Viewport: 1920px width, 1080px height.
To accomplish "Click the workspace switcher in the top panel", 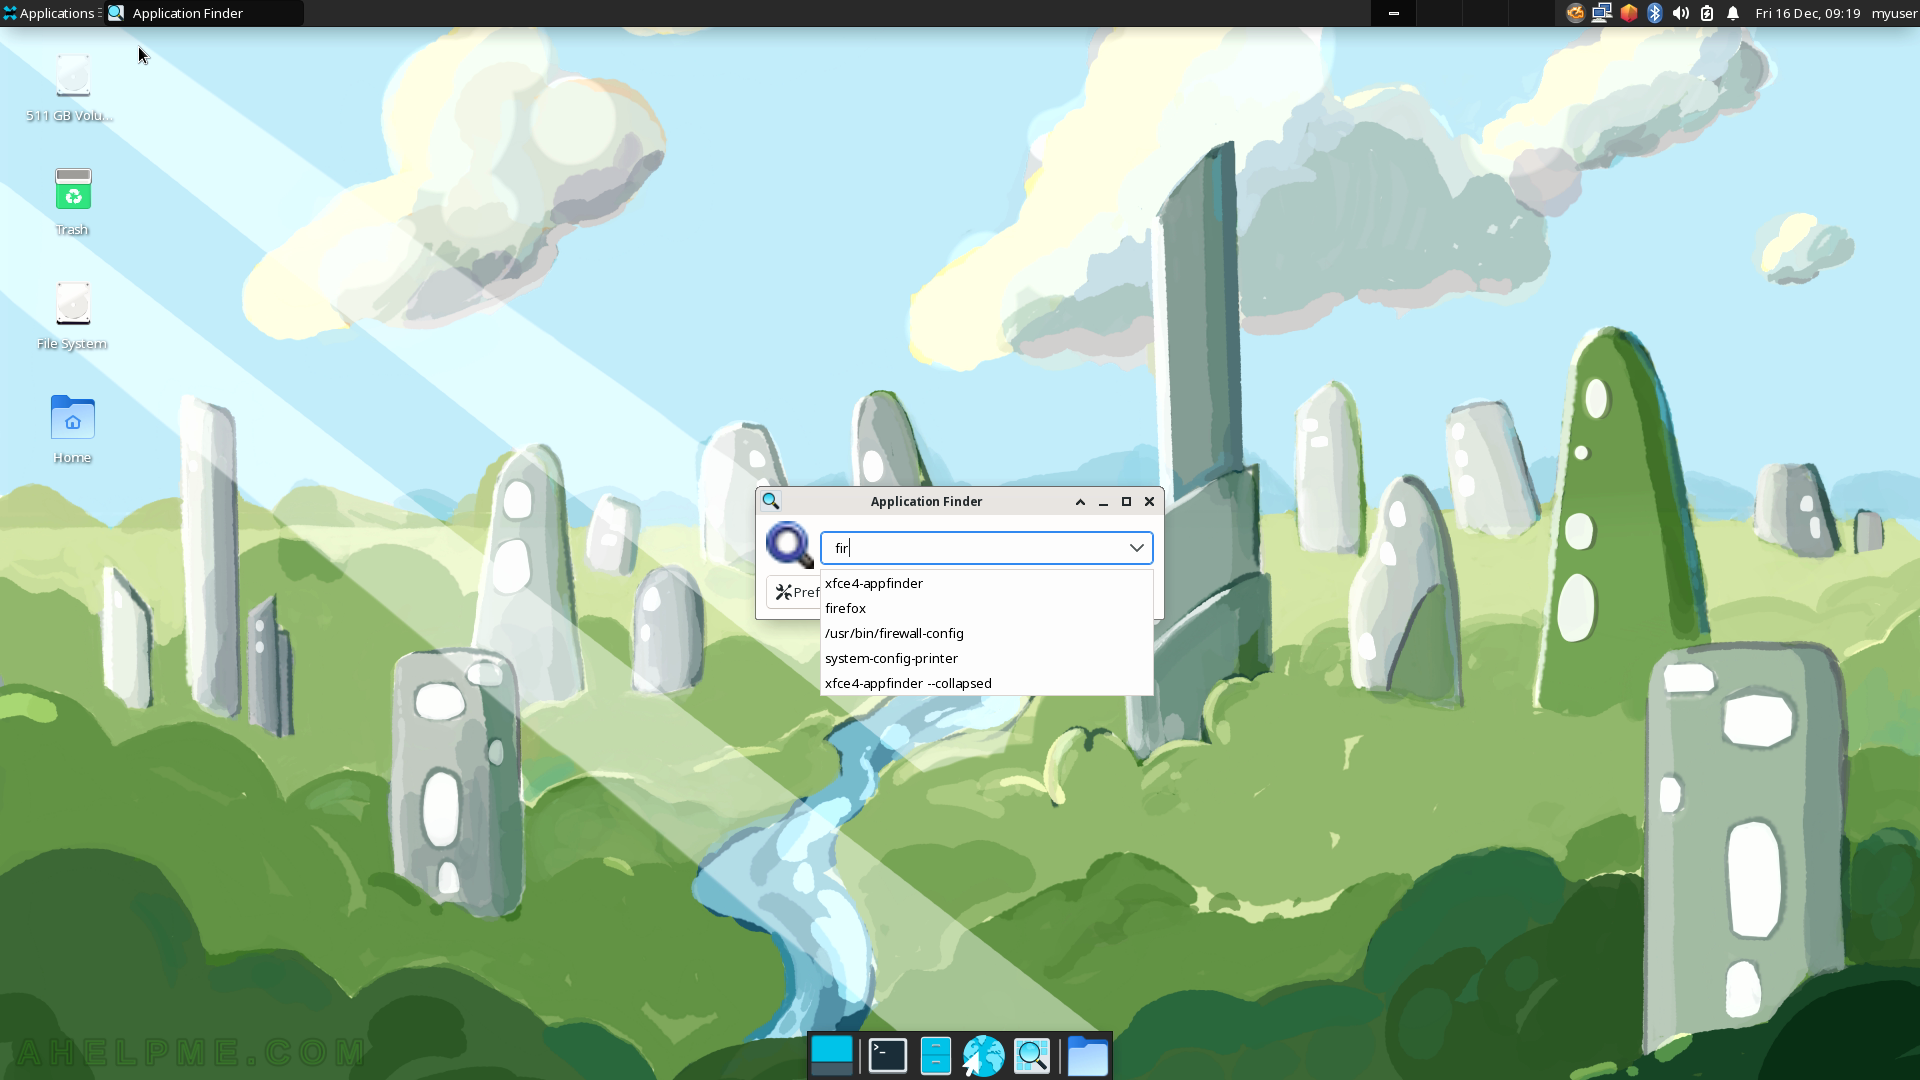I will (x=1461, y=13).
